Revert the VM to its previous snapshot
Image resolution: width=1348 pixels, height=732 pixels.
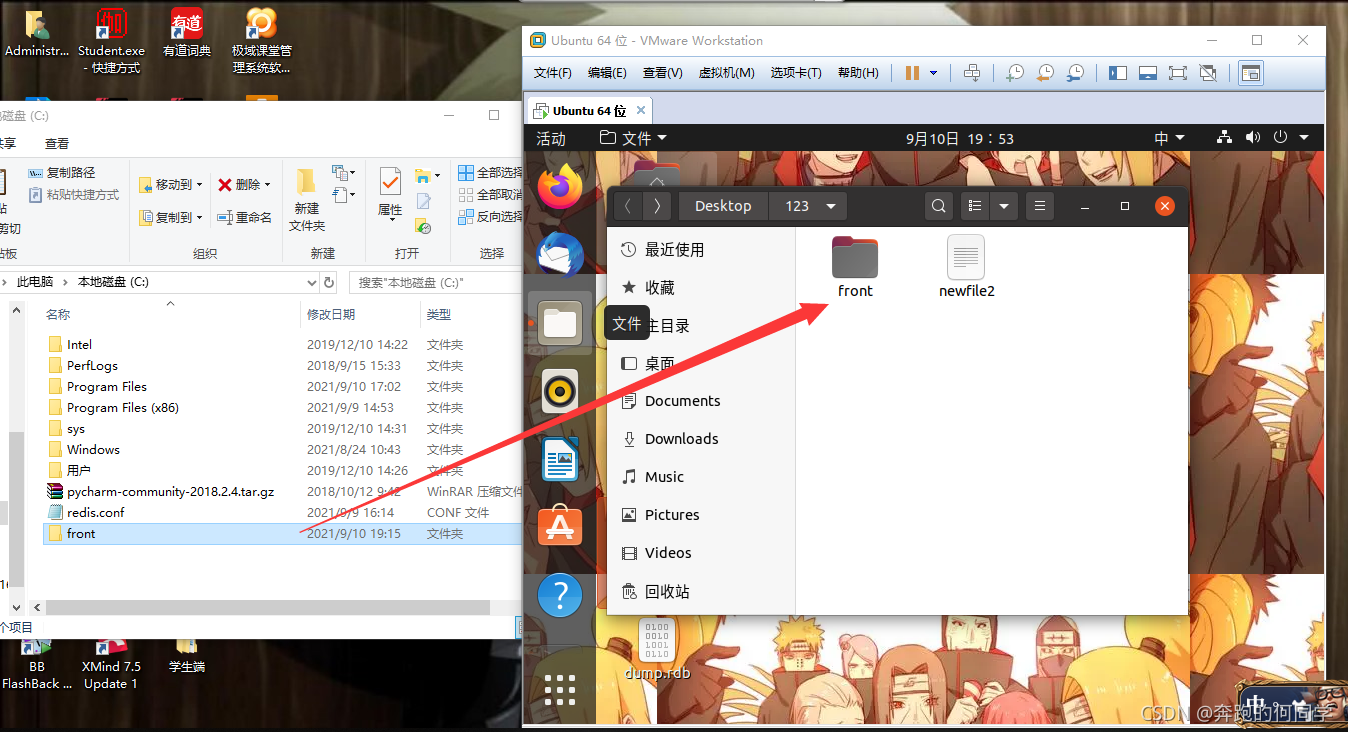pos(1045,73)
